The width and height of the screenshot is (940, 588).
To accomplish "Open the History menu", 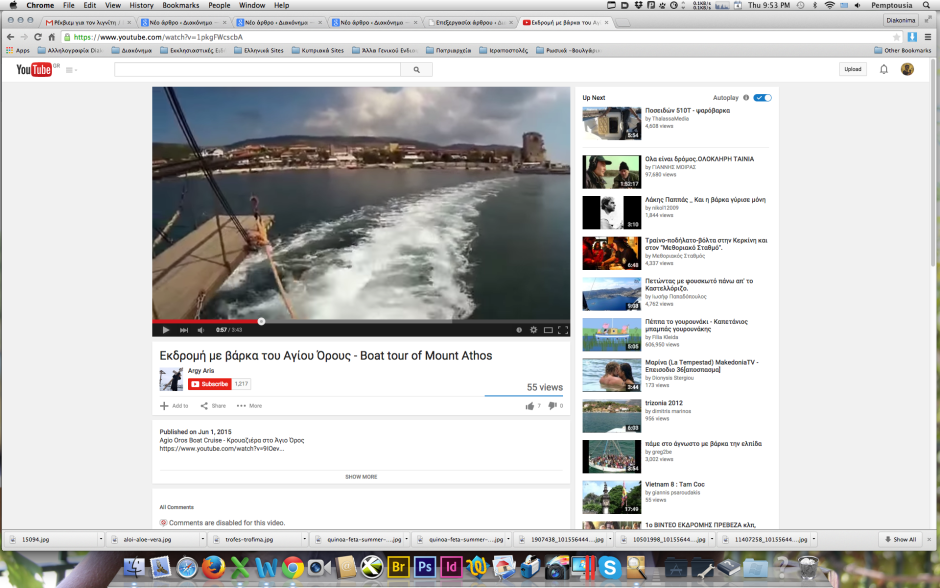I will coord(141,5).
